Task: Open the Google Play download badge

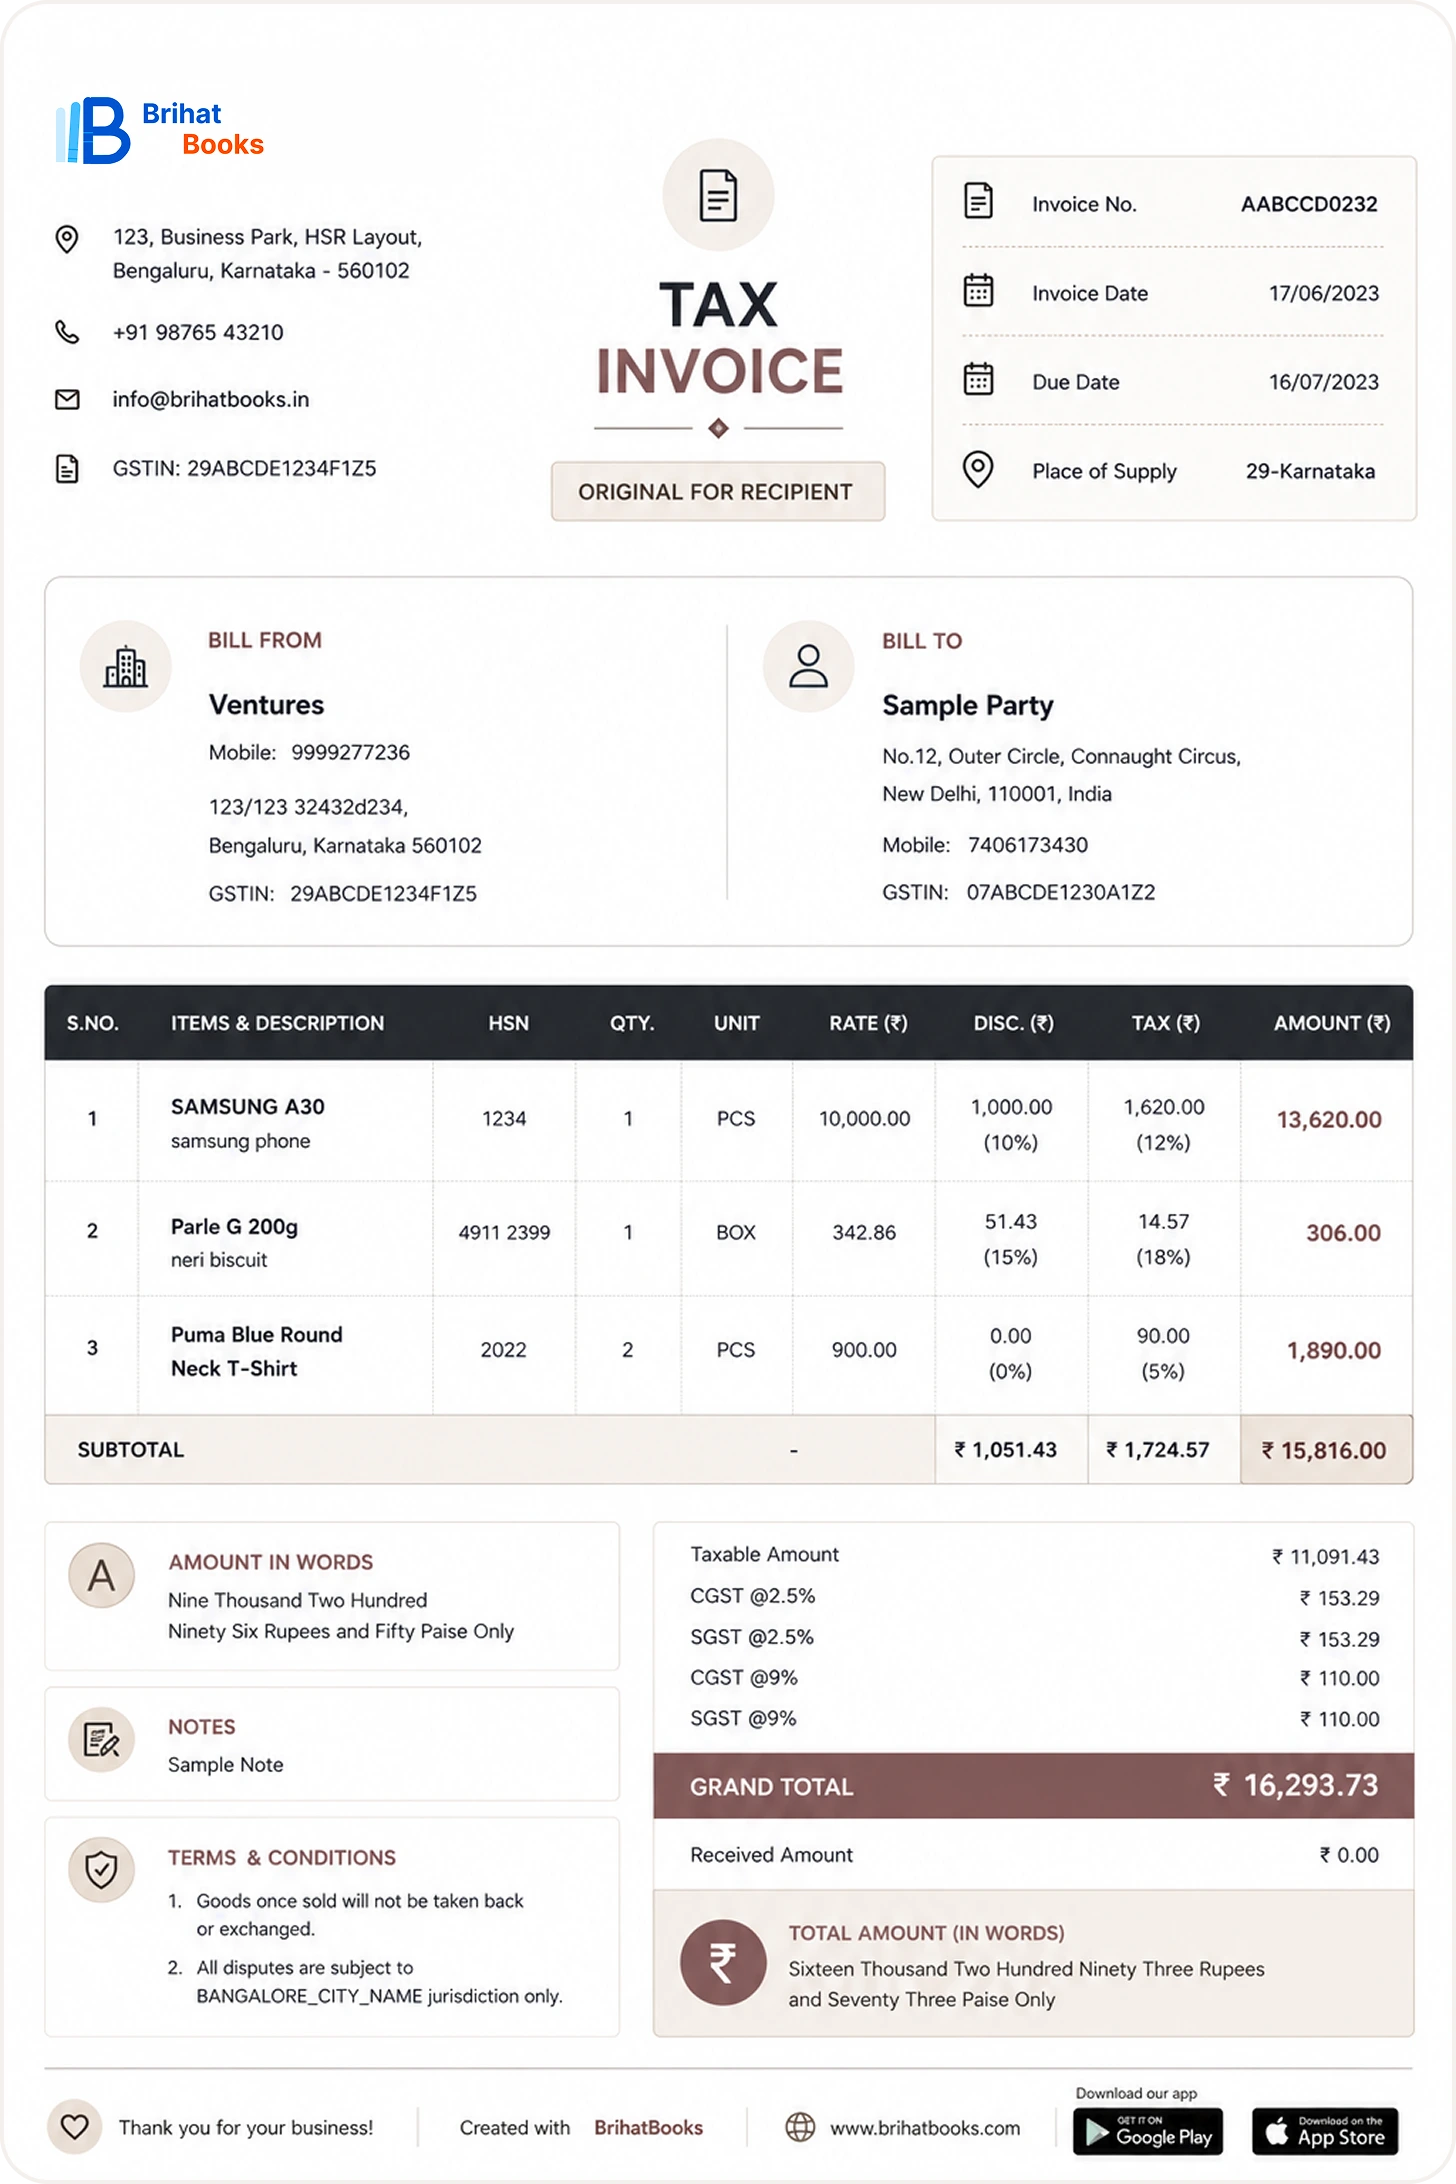Action: coord(1148,2131)
